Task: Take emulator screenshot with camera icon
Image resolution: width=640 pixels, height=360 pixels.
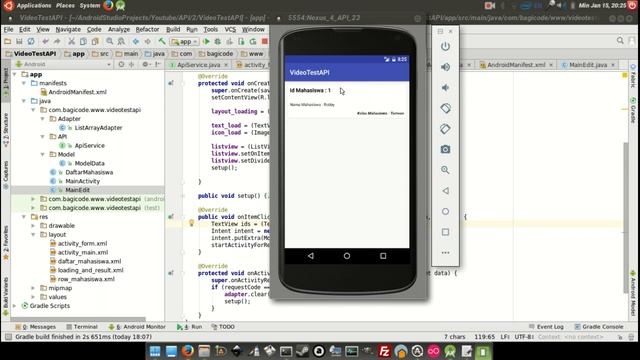Action: point(445,149)
